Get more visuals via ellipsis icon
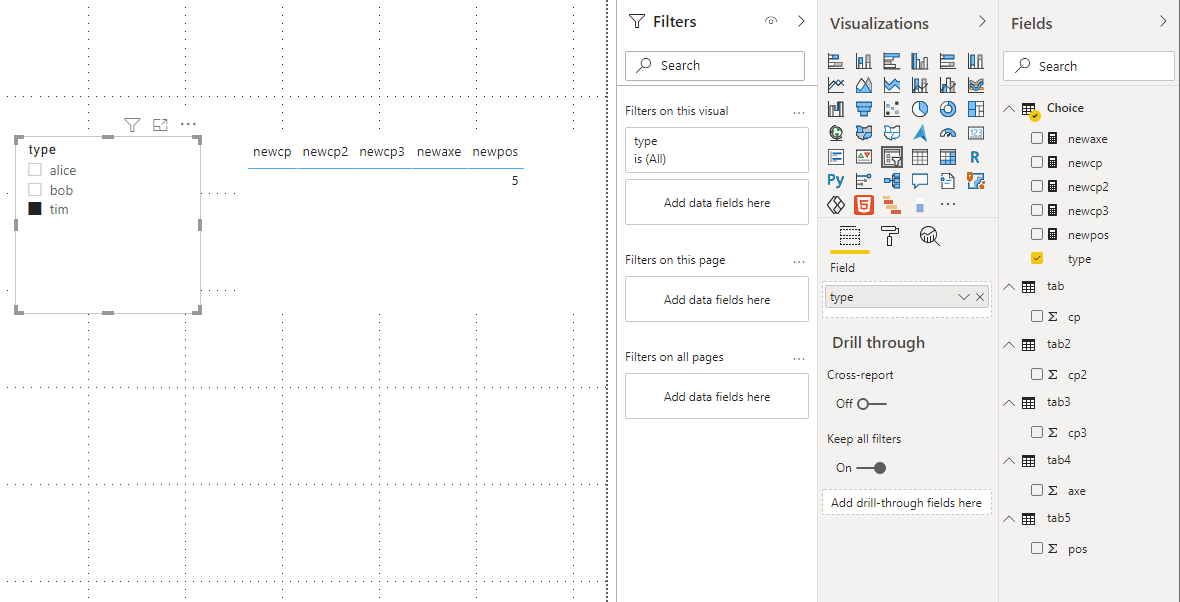Image resolution: width=1180 pixels, height=602 pixels. [x=948, y=204]
